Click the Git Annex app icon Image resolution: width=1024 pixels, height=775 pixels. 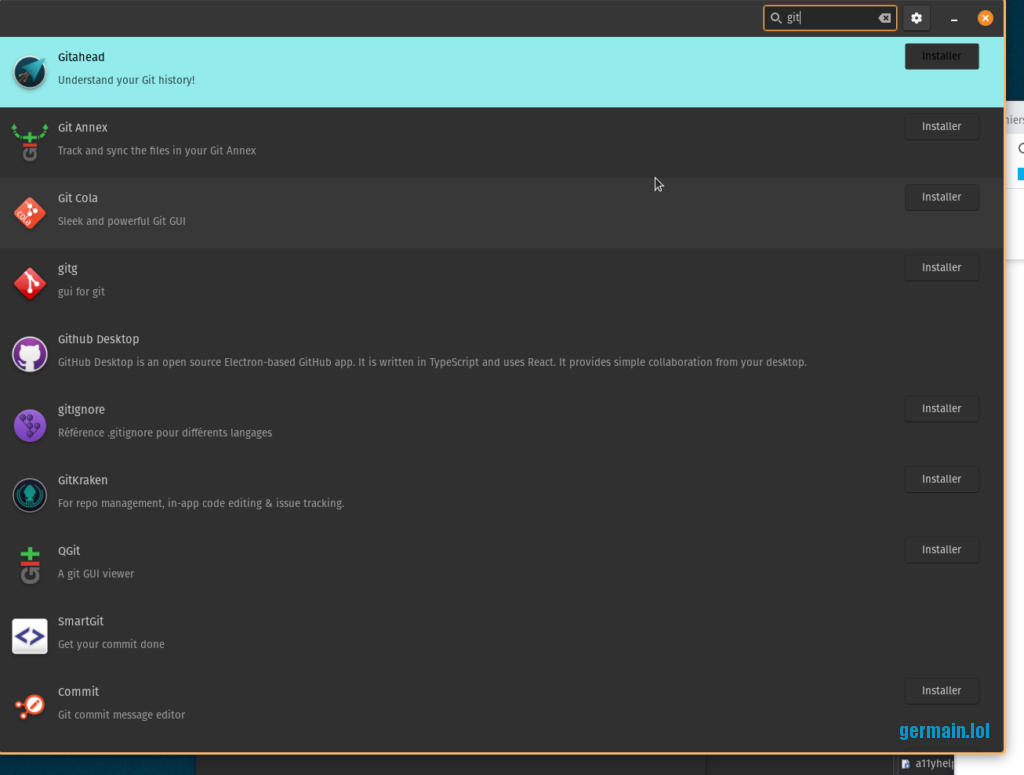click(x=30, y=142)
